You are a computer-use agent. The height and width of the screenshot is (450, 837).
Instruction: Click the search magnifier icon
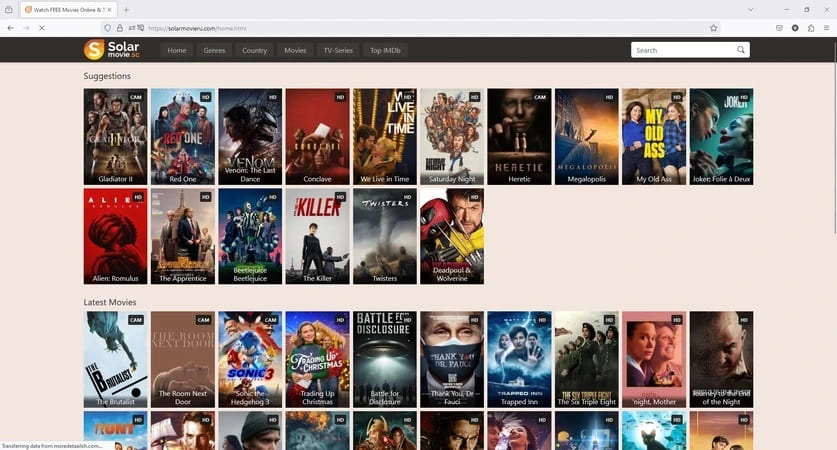[741, 50]
